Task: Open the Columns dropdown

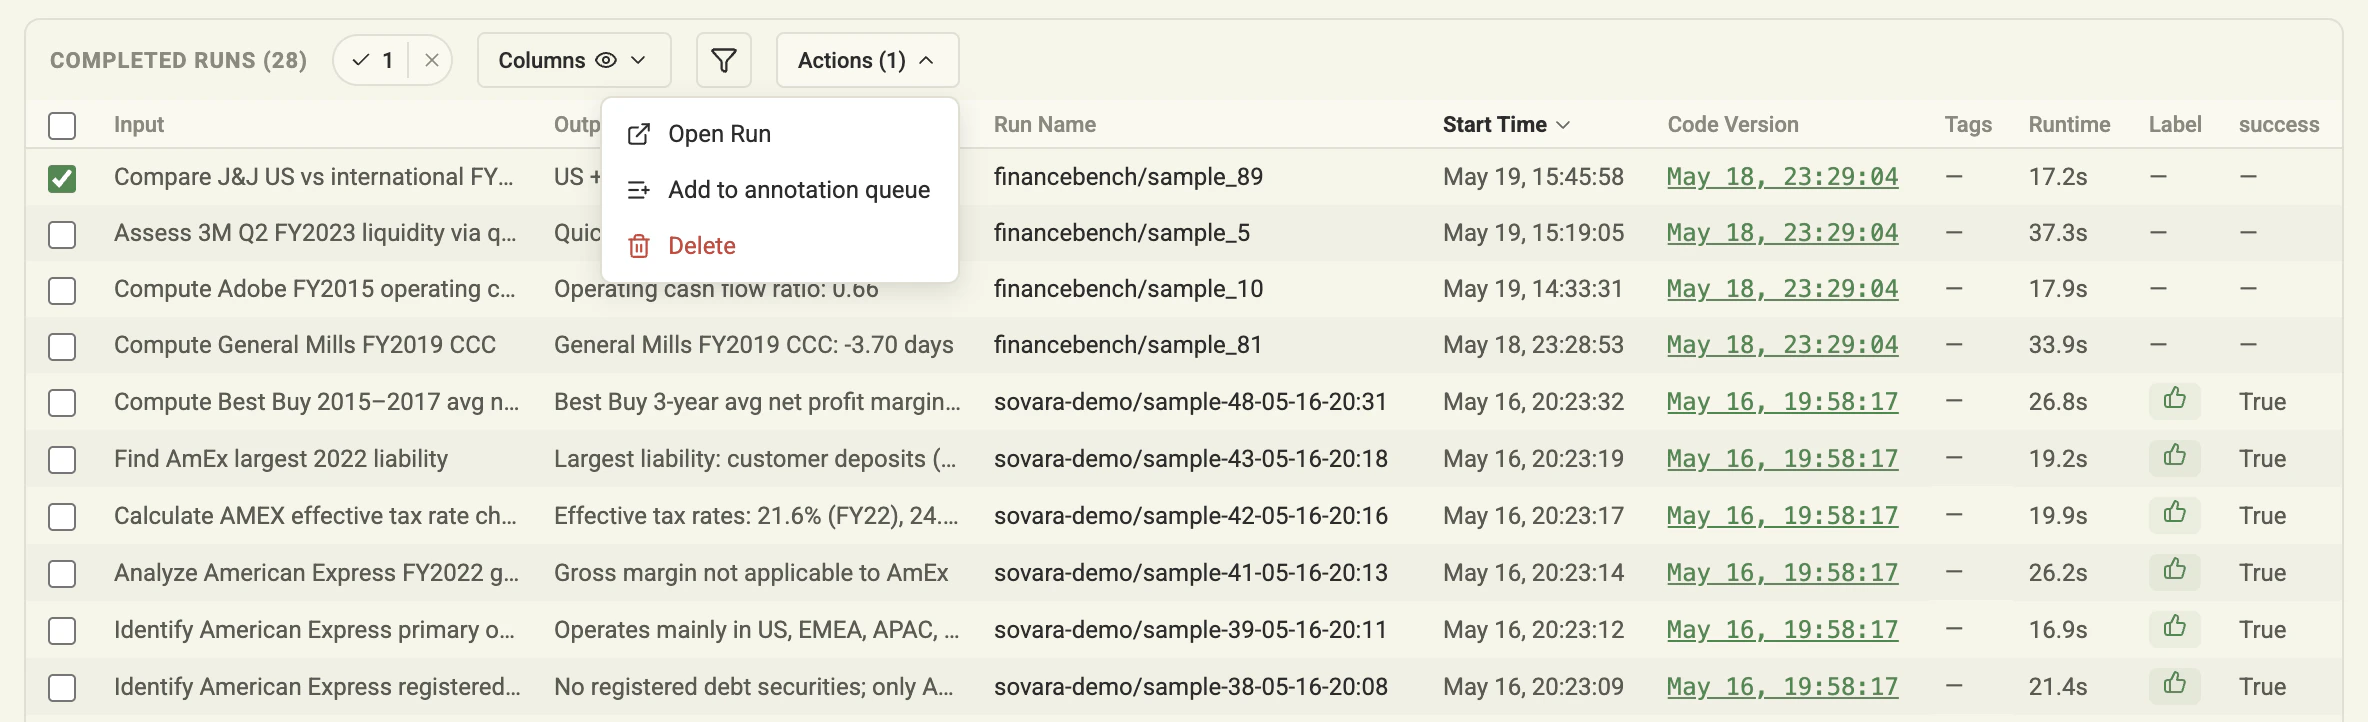Action: pyautogui.click(x=574, y=60)
